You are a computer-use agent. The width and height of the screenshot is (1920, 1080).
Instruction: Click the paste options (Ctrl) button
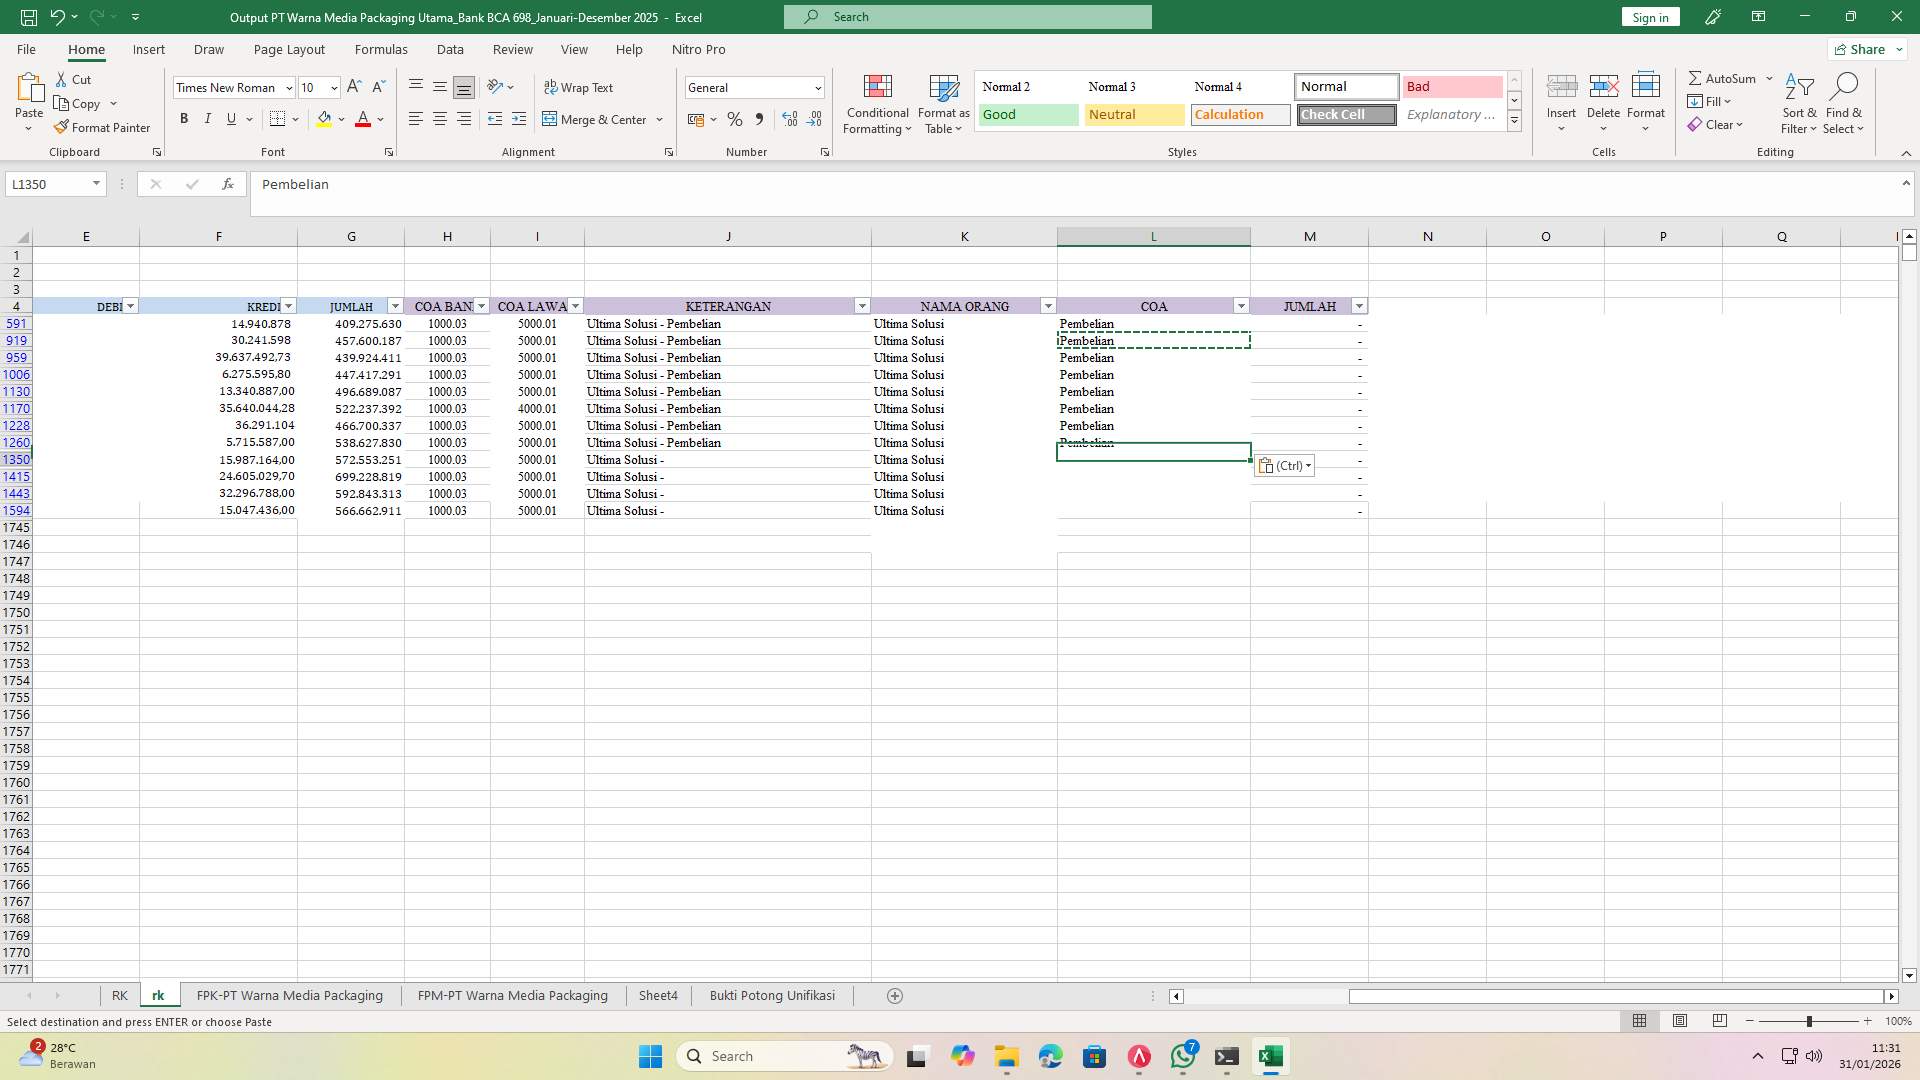pyautogui.click(x=1284, y=465)
